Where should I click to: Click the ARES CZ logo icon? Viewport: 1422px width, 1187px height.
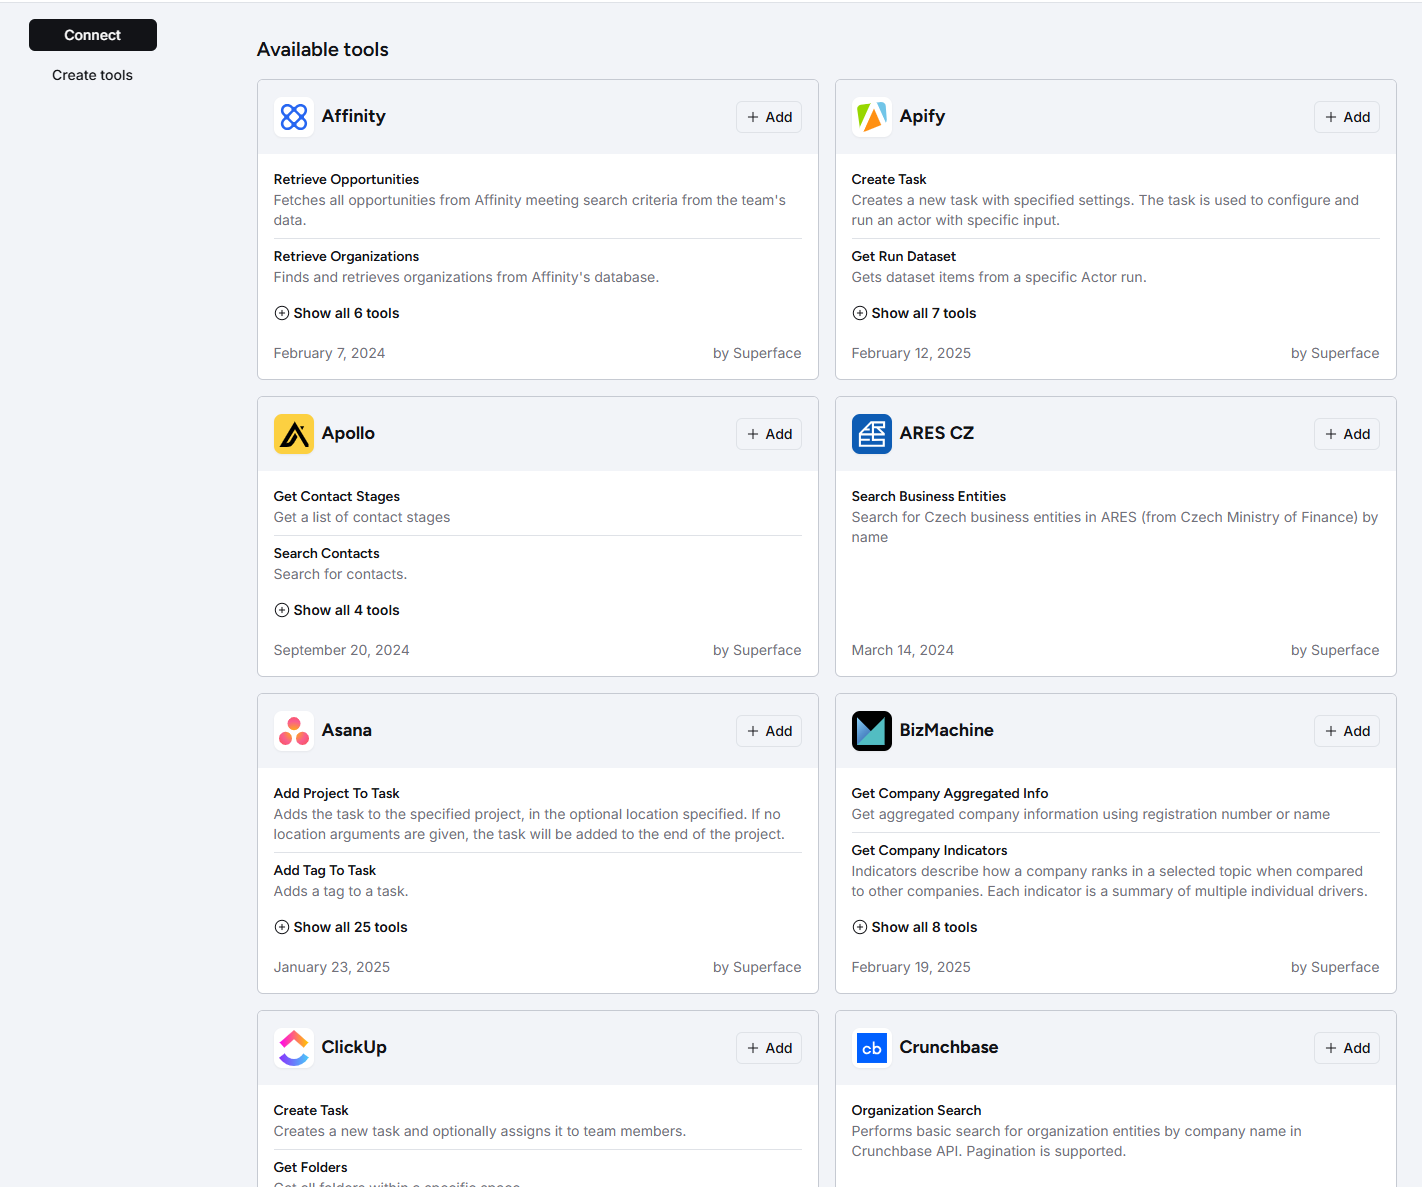click(871, 434)
